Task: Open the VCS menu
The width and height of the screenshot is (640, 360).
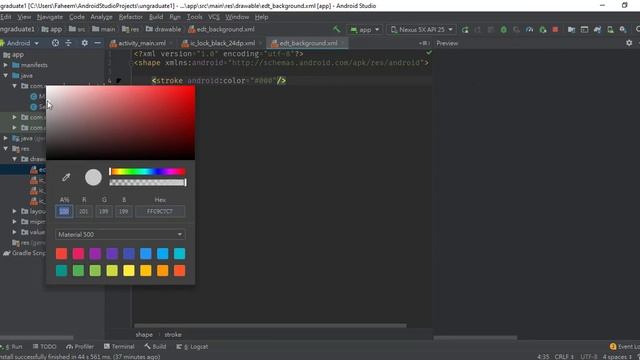Action: (x=214, y=17)
